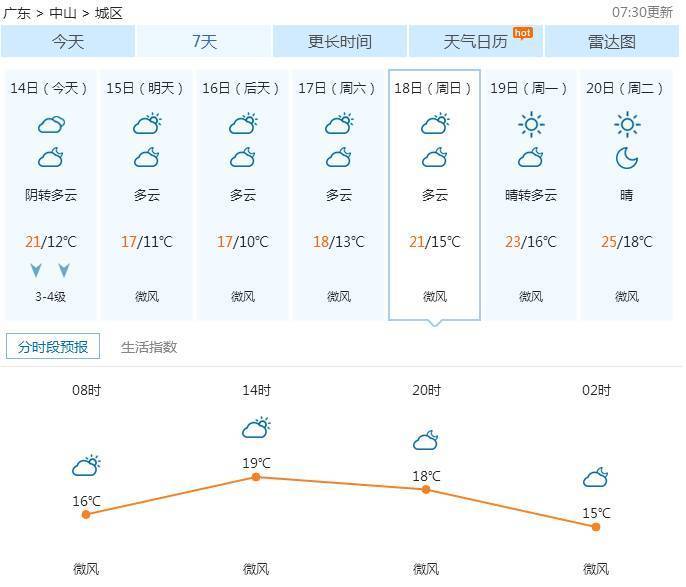Click the weather icon above 16℃ at 08时
Screen dimensions: 686x587
[x=86, y=466]
